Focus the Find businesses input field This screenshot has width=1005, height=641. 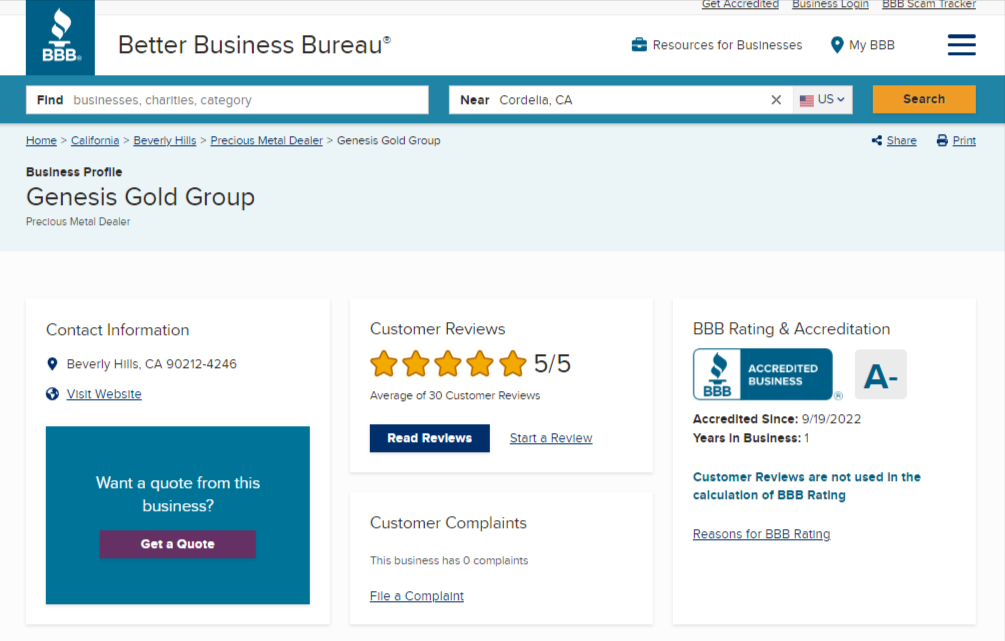tap(227, 100)
